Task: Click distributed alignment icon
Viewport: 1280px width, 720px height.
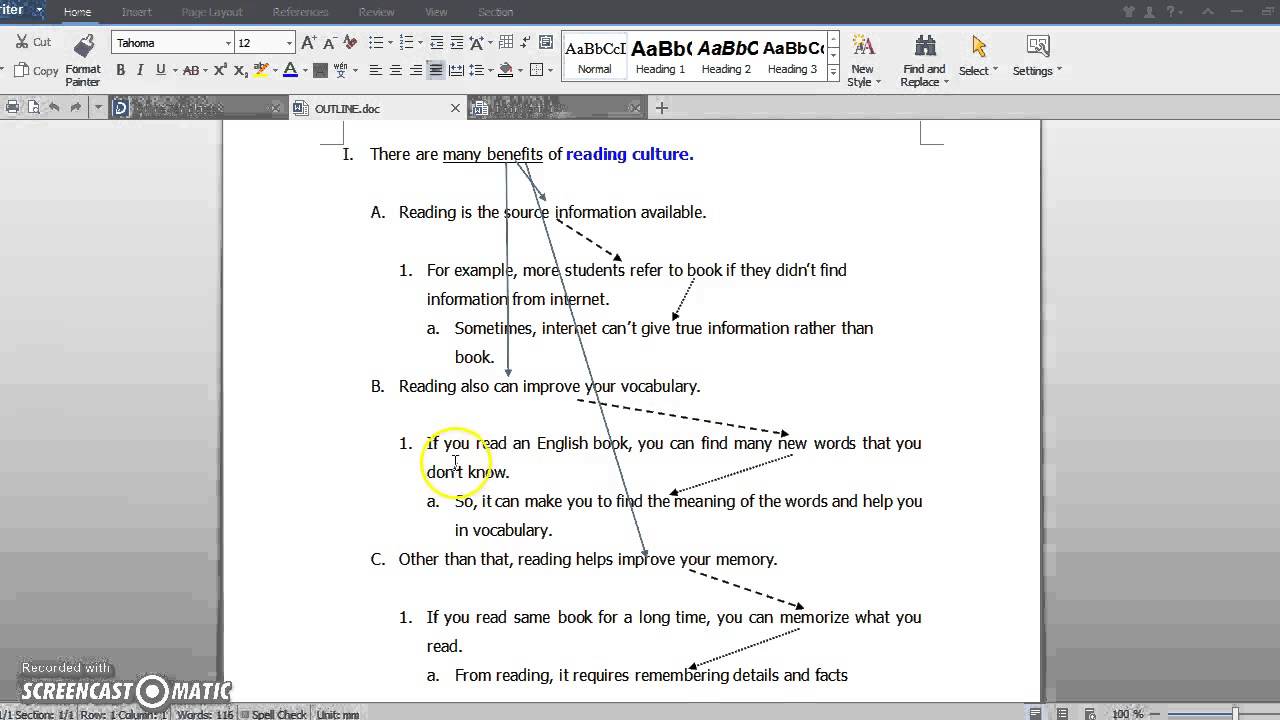Action: click(456, 70)
